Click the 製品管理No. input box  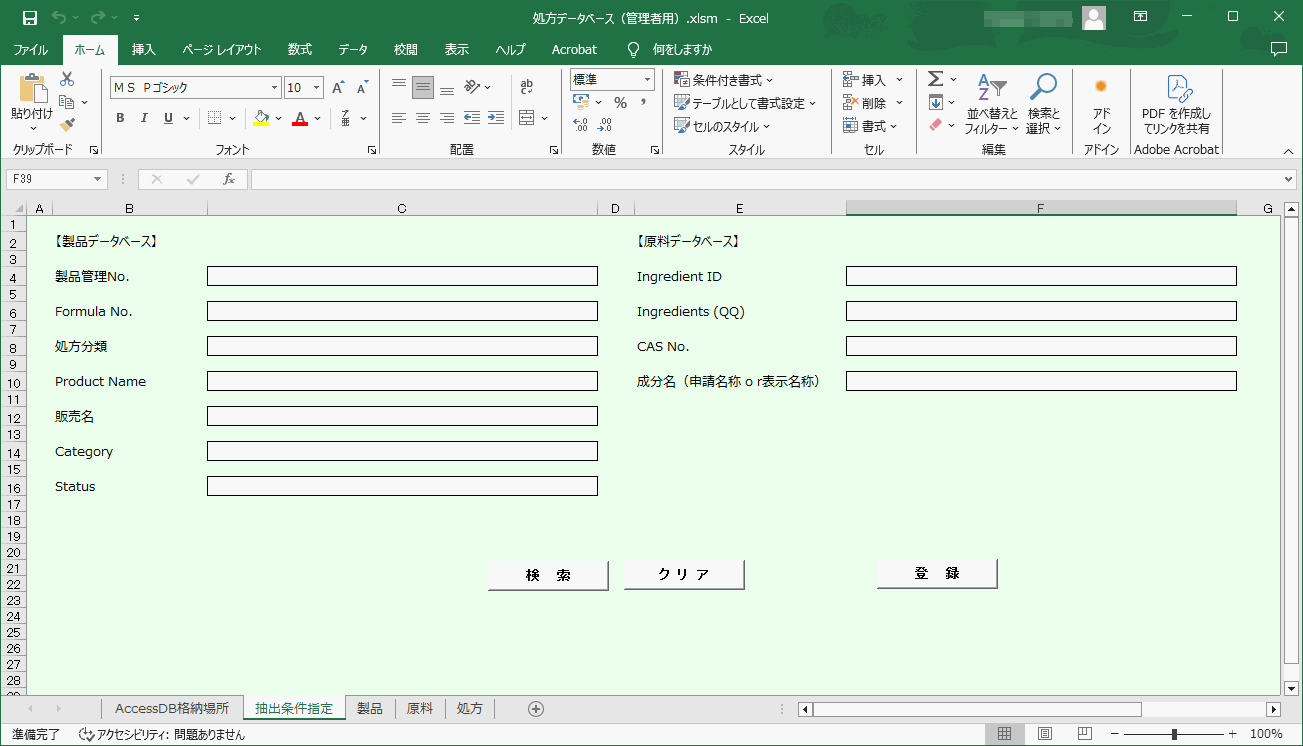[402, 276]
